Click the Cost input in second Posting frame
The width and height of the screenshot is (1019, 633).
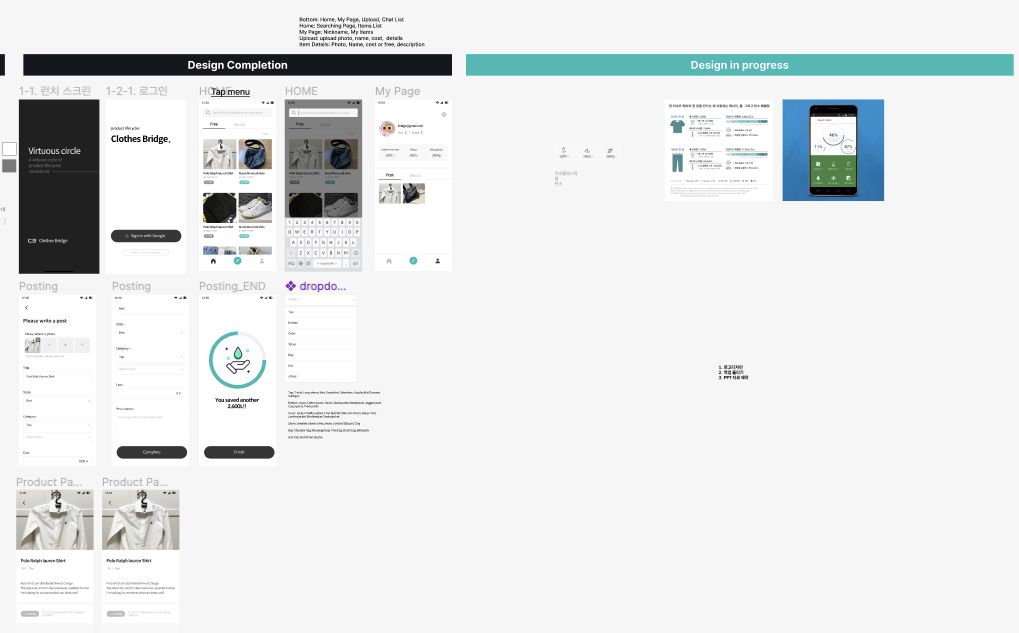[x=150, y=393]
